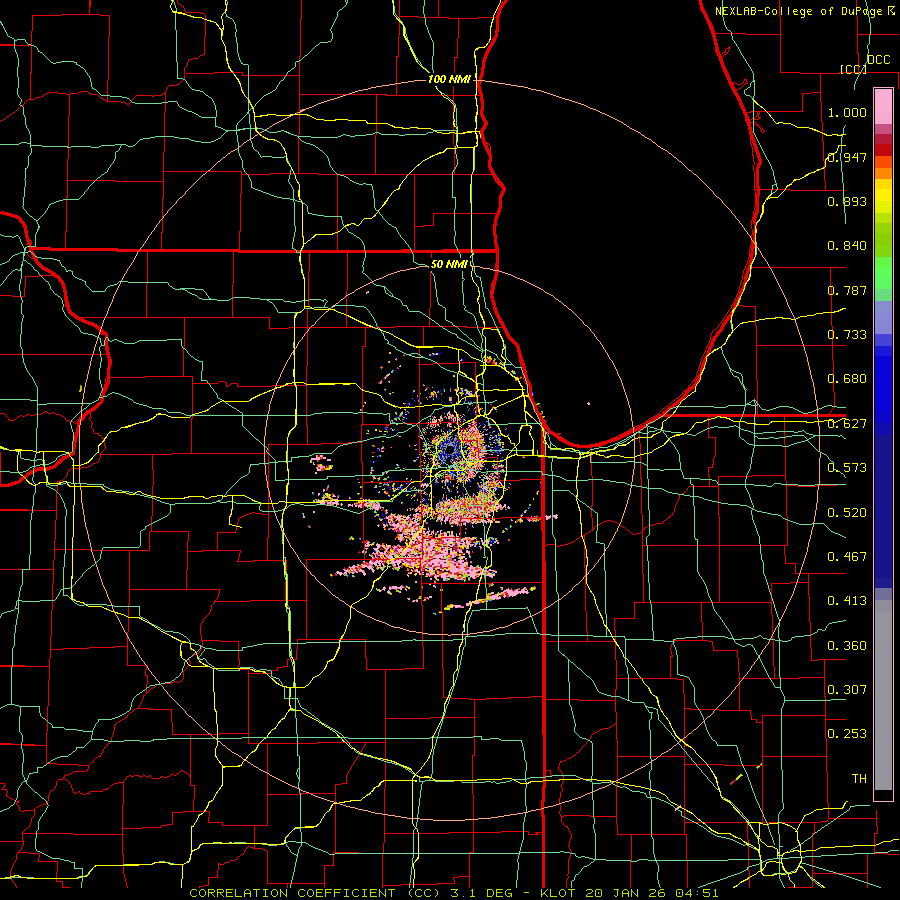
Task: Click the 0.893 color bar value
Action: click(847, 201)
